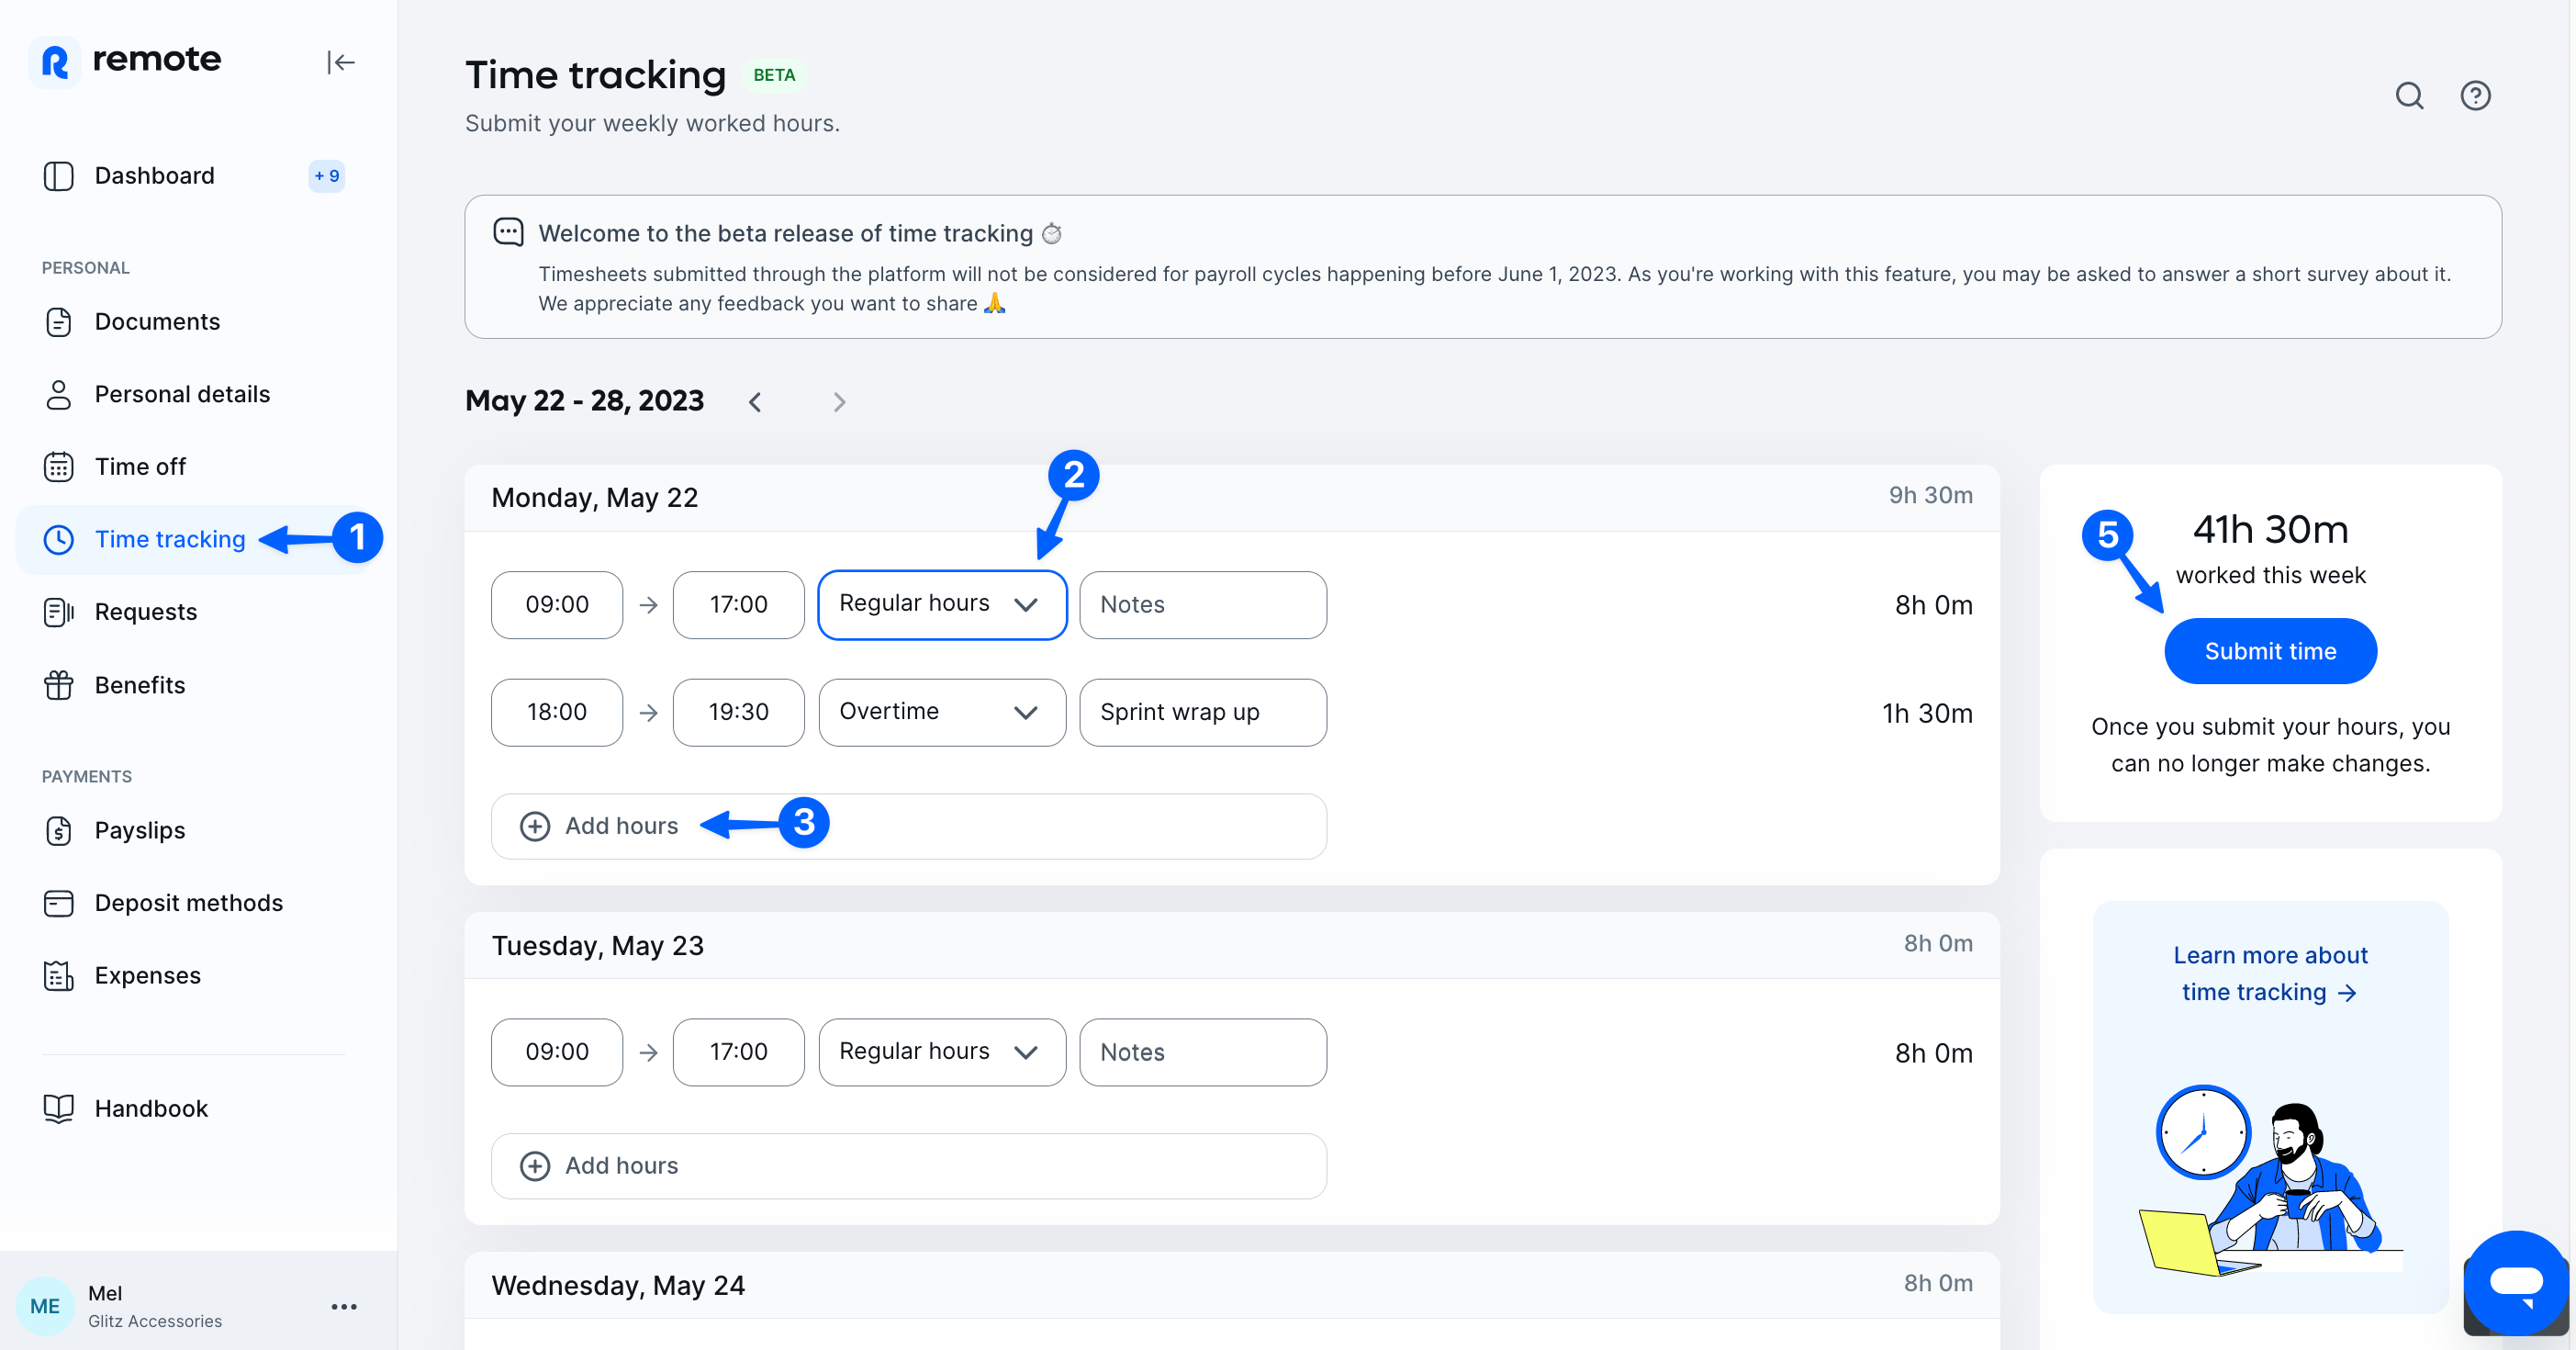Collapse the sidebar with the arrow icon

click(x=341, y=62)
